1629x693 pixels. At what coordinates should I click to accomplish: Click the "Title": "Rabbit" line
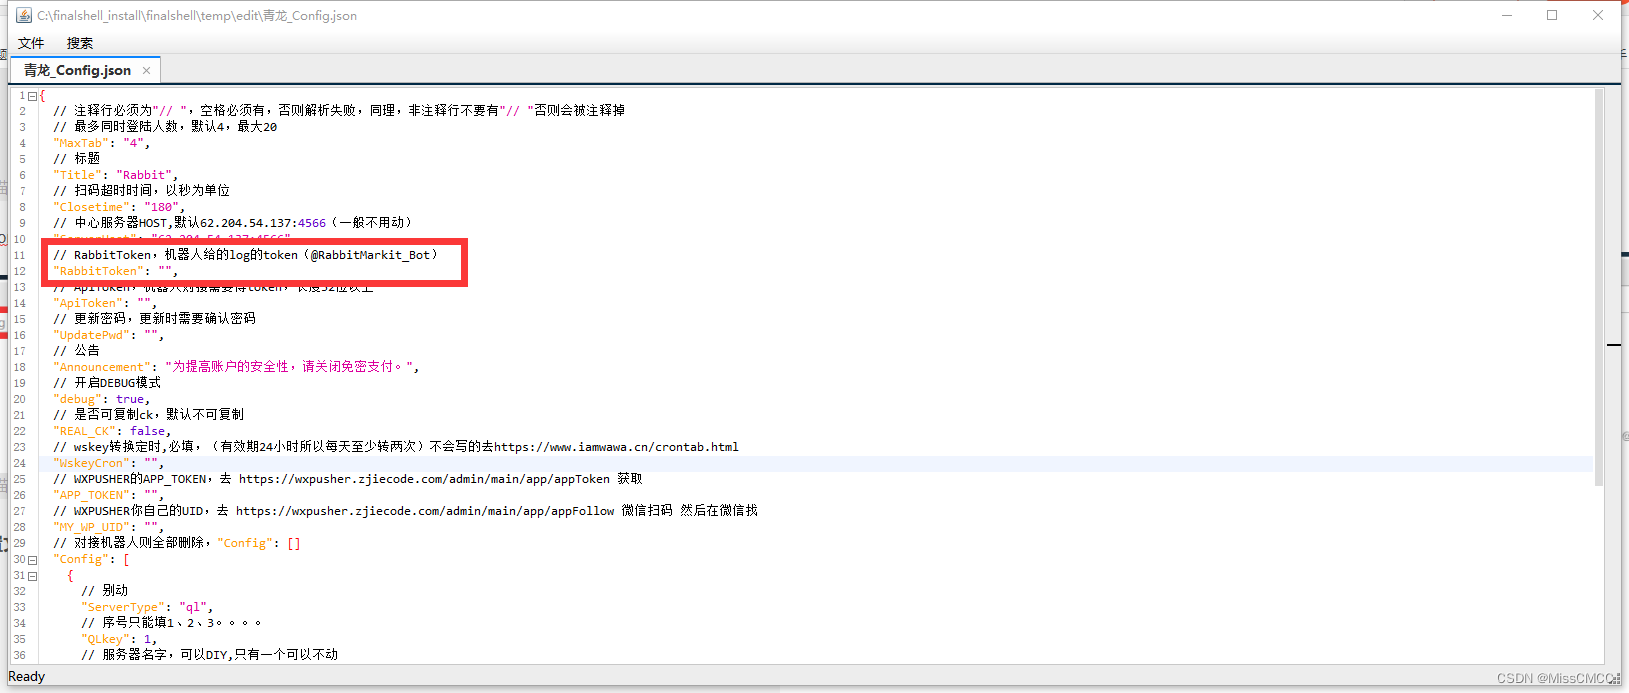coord(115,175)
